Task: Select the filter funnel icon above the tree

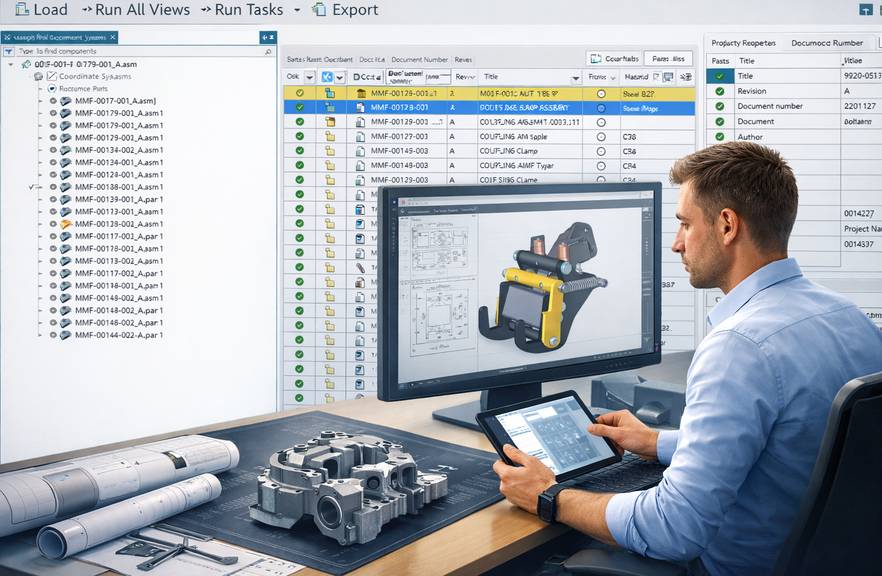Action: [x=8, y=51]
